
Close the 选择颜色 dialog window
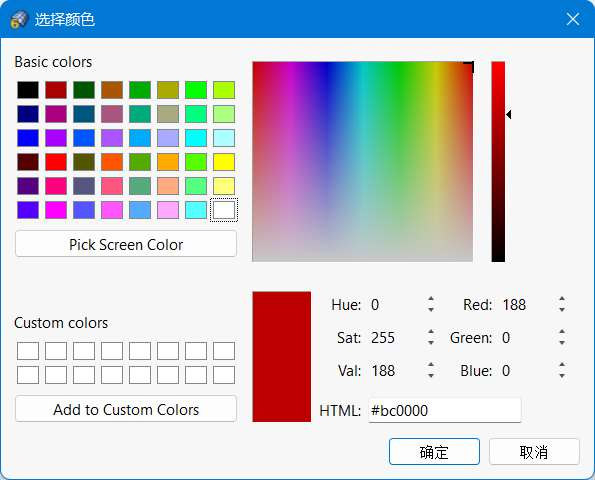pos(573,19)
